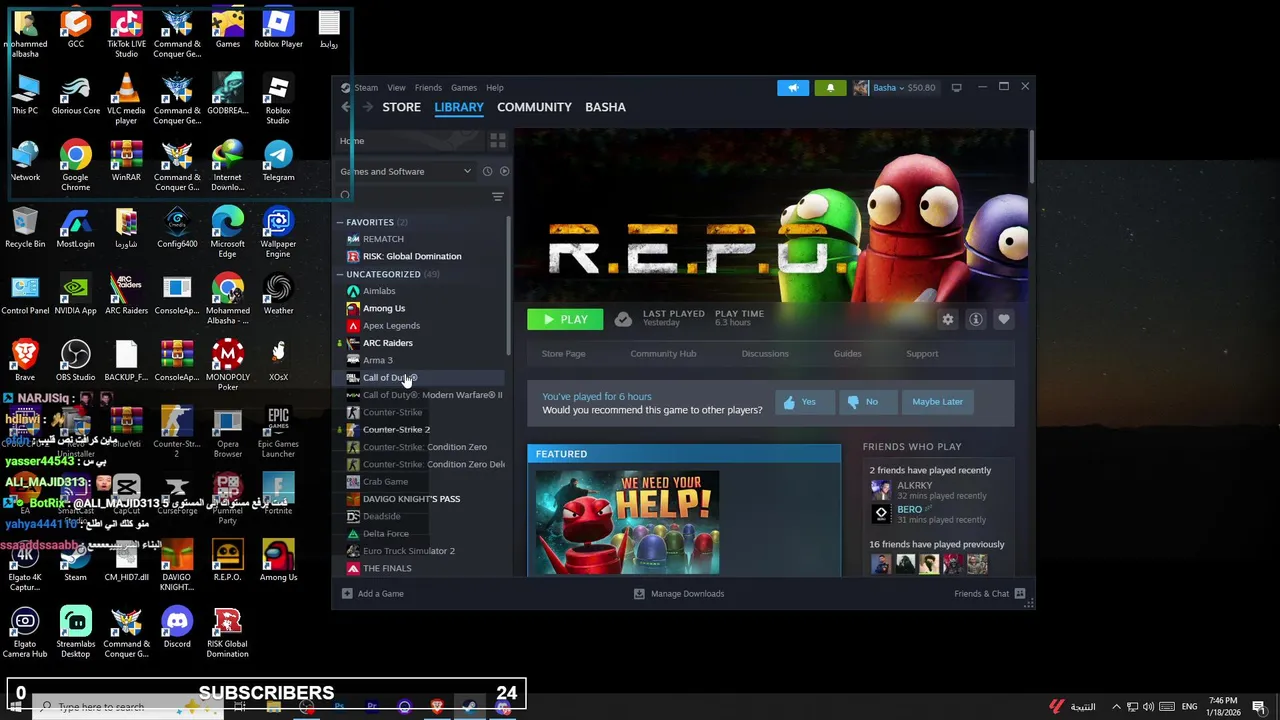This screenshot has width=1280, height=720.
Task: Switch library to grid collections view
Action: point(497,141)
